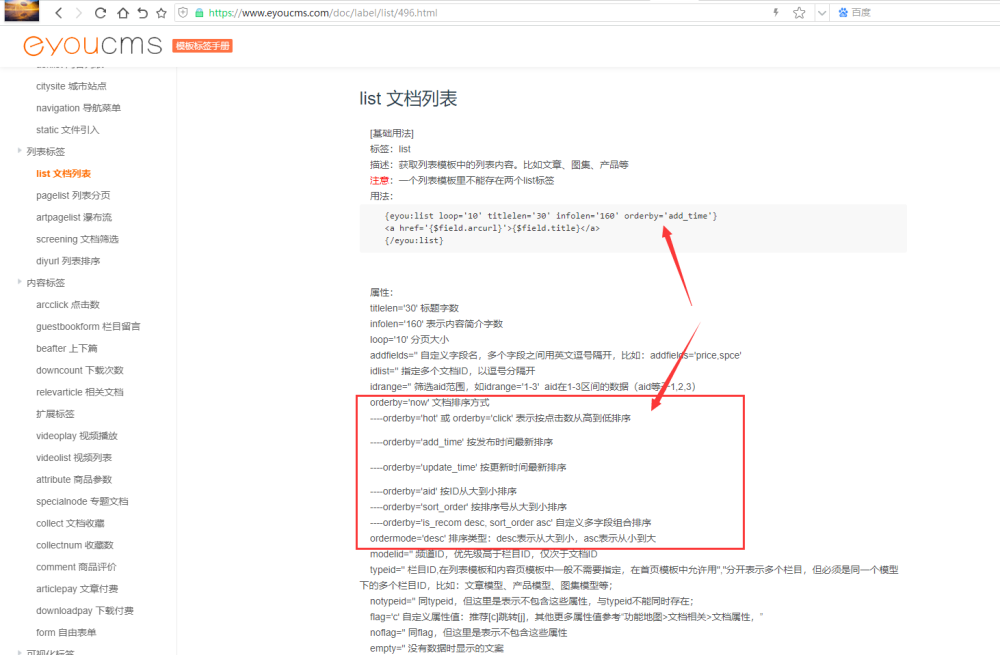This screenshot has height=655, width=1000.
Task: Open videolist 视频列表 entry
Action: click(x=74, y=457)
